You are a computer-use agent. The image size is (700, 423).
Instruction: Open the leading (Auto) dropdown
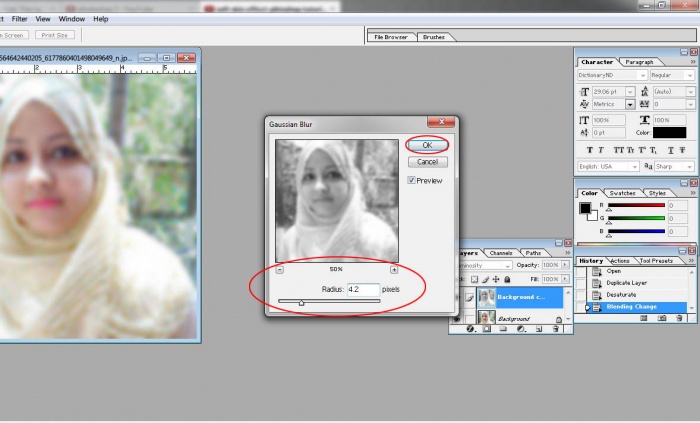[x=691, y=91]
